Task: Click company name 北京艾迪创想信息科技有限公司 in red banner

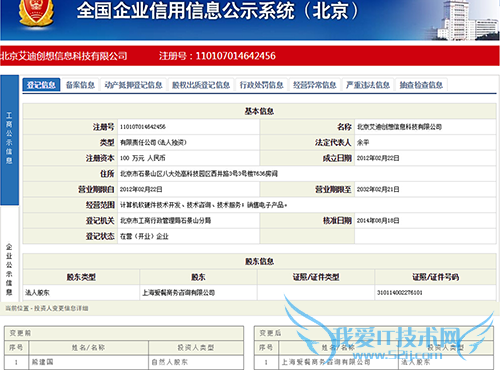Action: click(64, 56)
